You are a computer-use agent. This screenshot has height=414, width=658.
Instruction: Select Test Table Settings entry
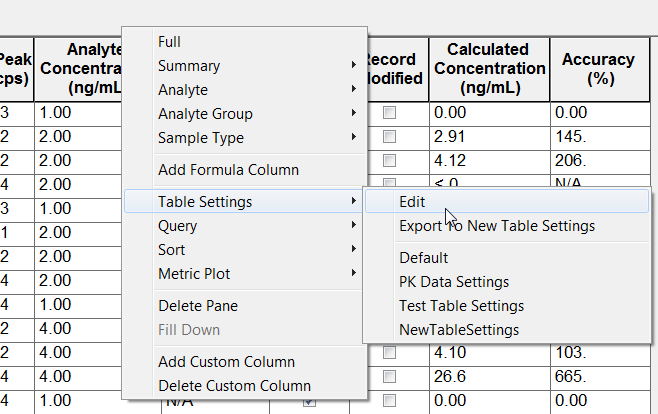pos(461,306)
